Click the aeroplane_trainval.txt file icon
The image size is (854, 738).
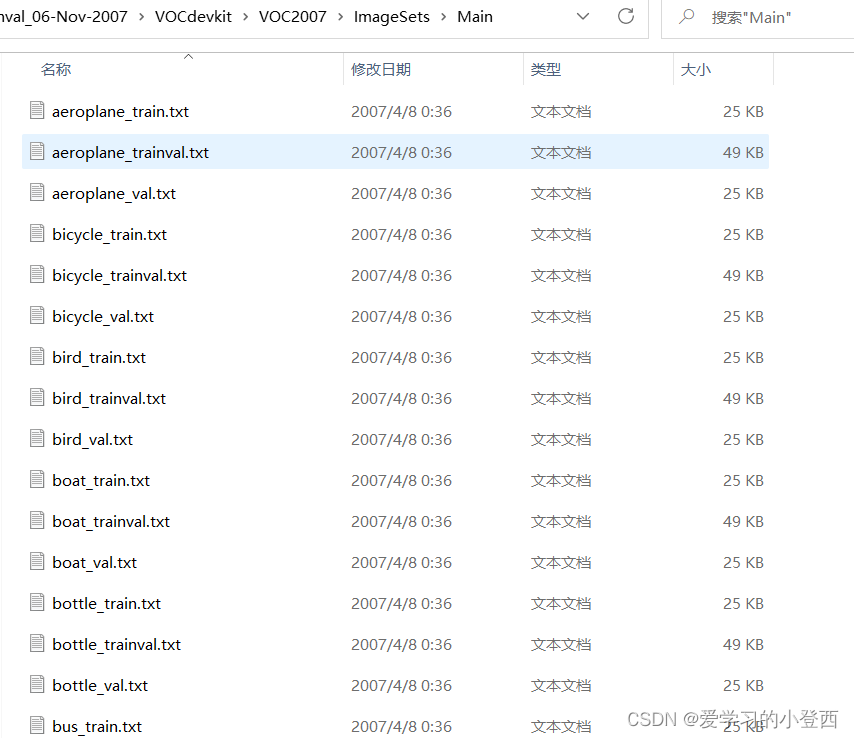(x=37, y=151)
